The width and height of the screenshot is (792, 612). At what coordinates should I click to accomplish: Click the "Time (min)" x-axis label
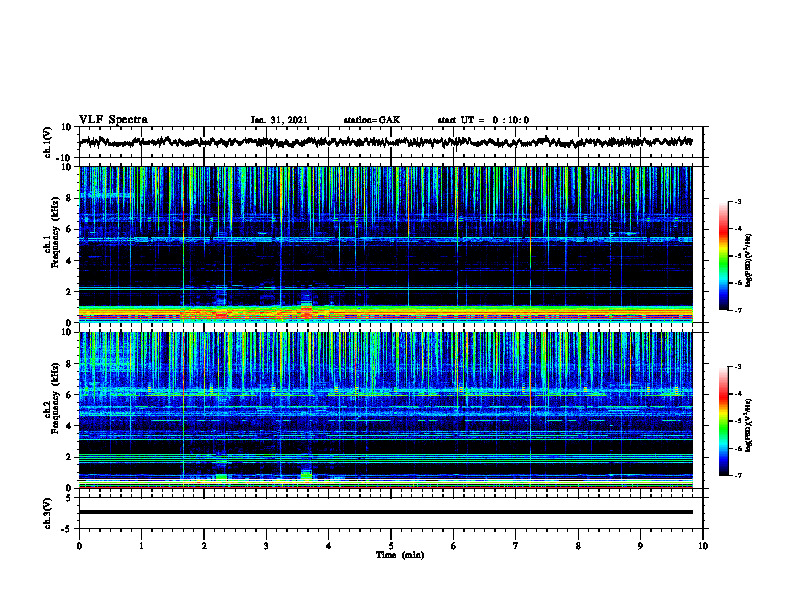(x=400, y=555)
